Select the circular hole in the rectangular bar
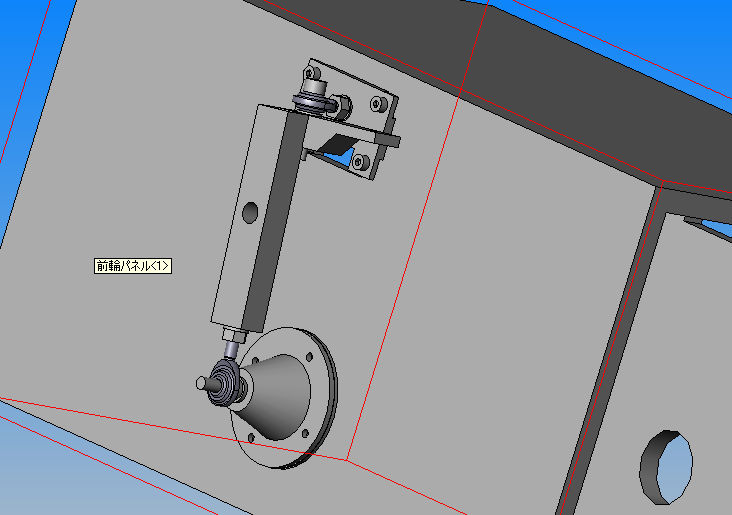 [251, 212]
